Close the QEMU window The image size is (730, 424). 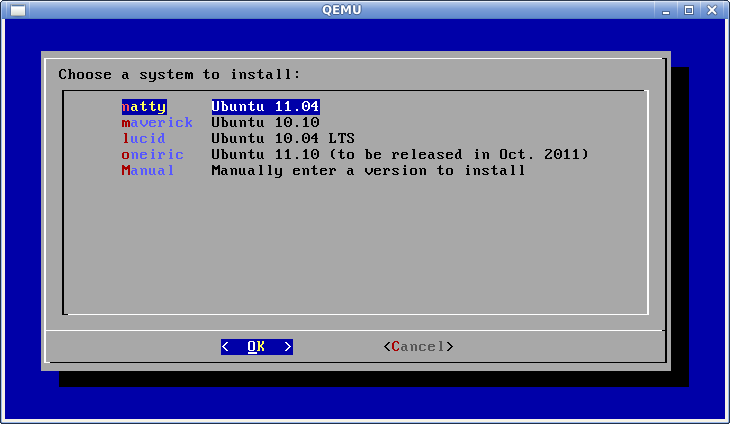pos(712,10)
